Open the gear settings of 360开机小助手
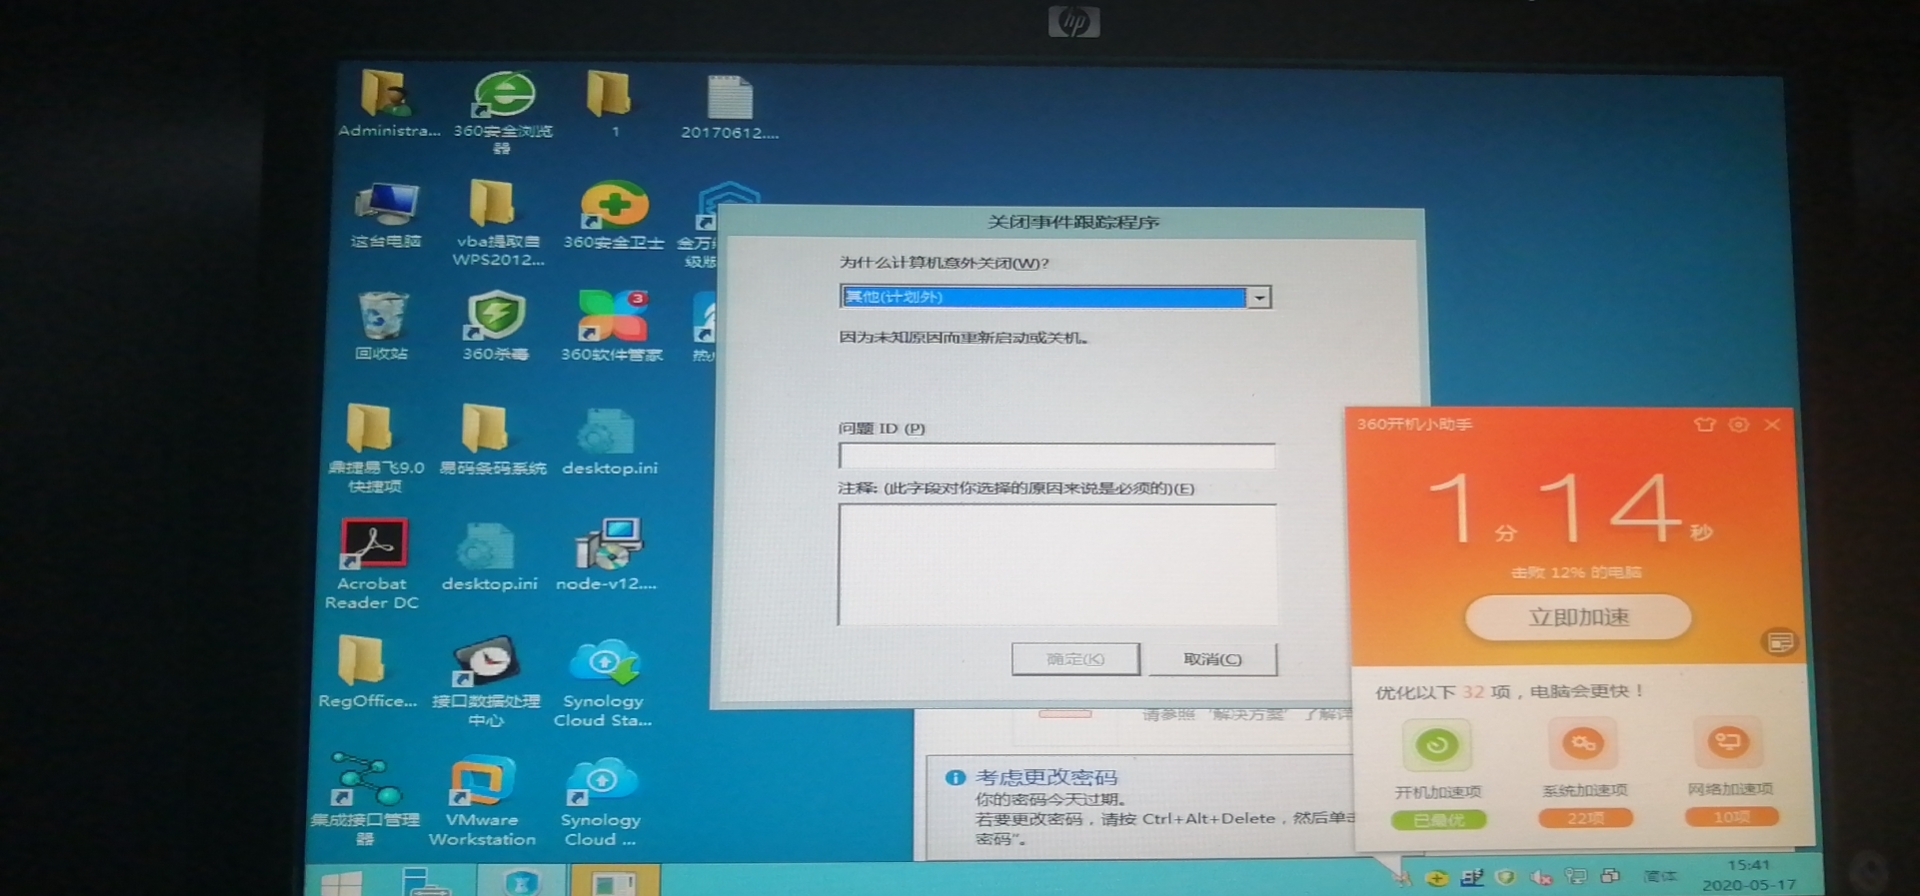 pos(1739,424)
